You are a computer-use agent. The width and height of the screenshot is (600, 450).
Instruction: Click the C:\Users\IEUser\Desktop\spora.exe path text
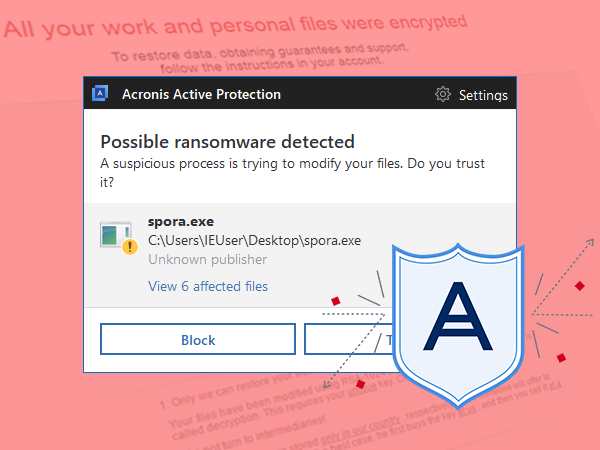[254, 241]
